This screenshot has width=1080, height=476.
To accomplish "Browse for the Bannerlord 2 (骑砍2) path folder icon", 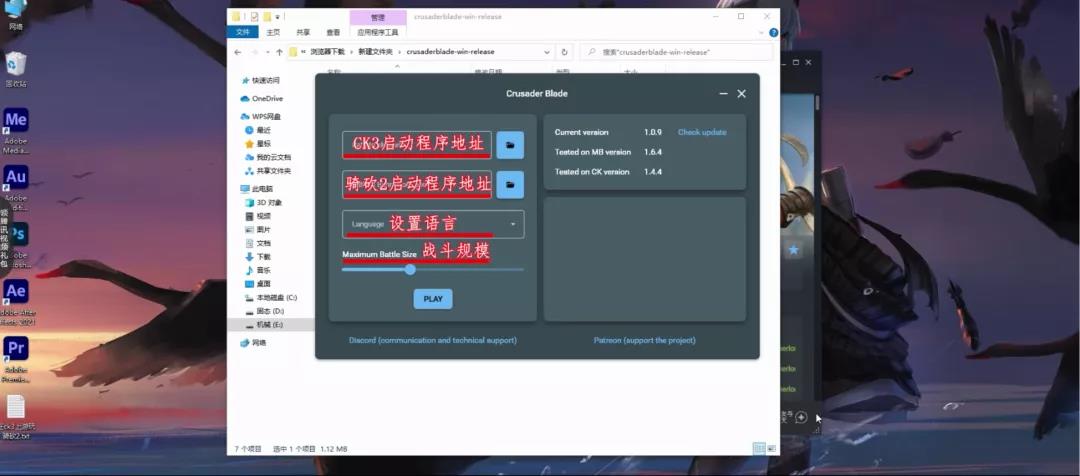I will click(510, 185).
